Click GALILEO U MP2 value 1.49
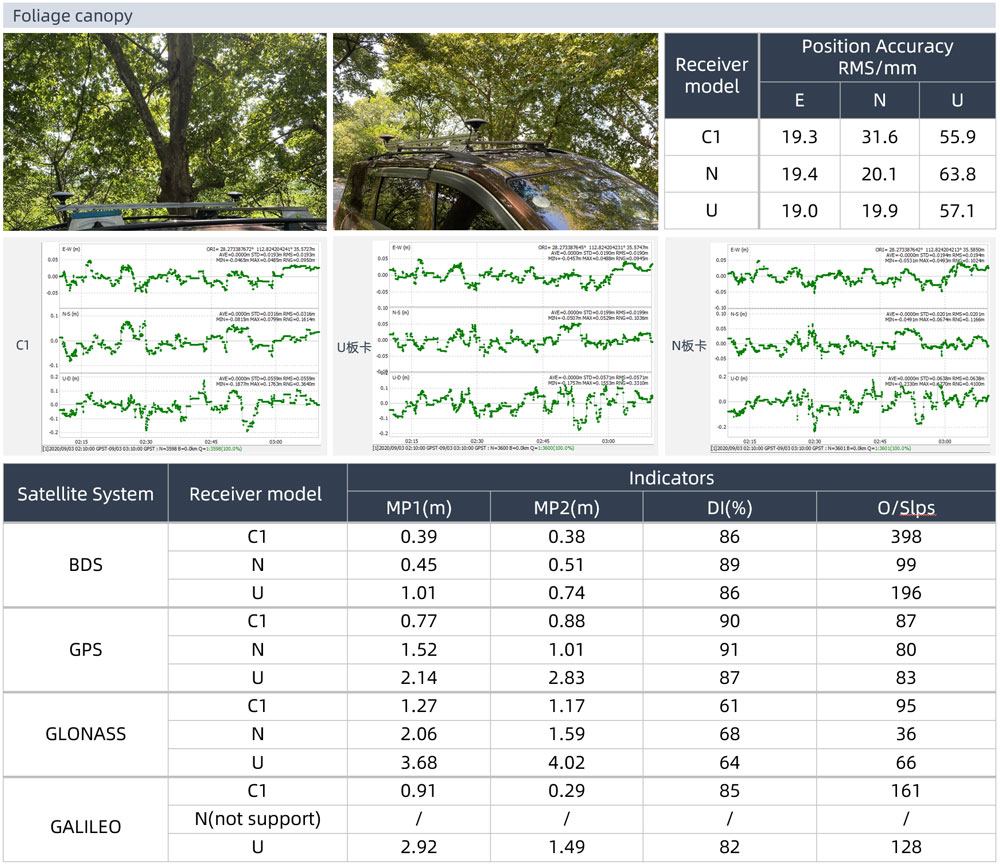Image resolution: width=1000 pixels, height=866 pixels. 566,847
